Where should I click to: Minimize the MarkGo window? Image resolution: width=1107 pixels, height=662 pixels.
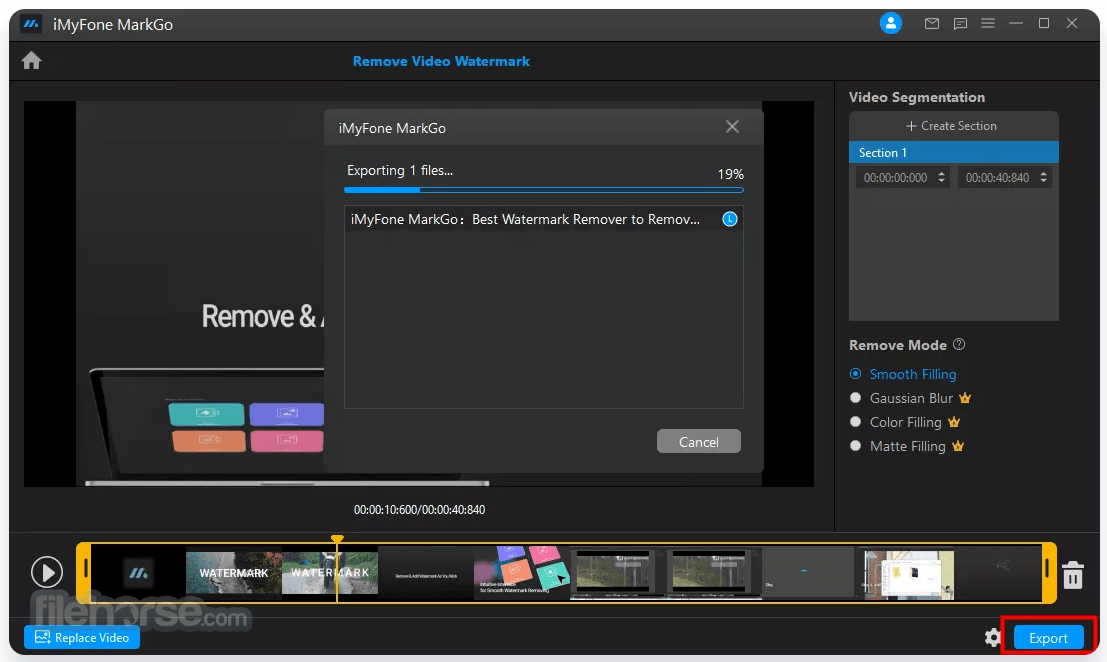click(x=1016, y=23)
